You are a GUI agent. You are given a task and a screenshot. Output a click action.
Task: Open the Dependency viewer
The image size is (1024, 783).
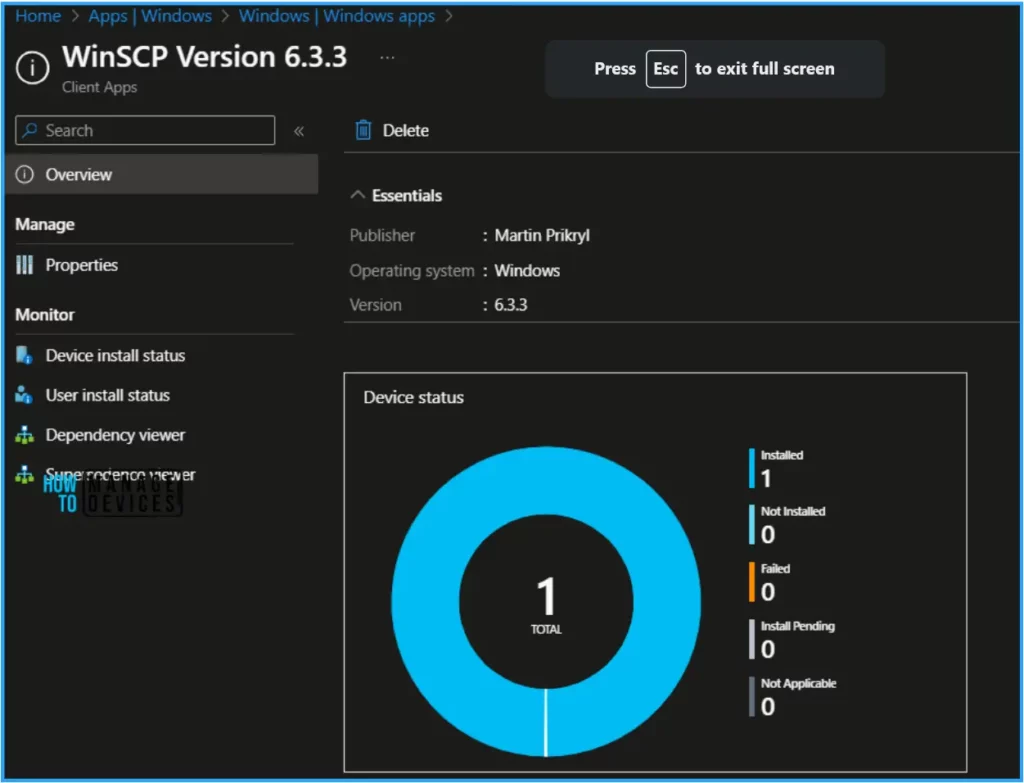[x=115, y=435]
